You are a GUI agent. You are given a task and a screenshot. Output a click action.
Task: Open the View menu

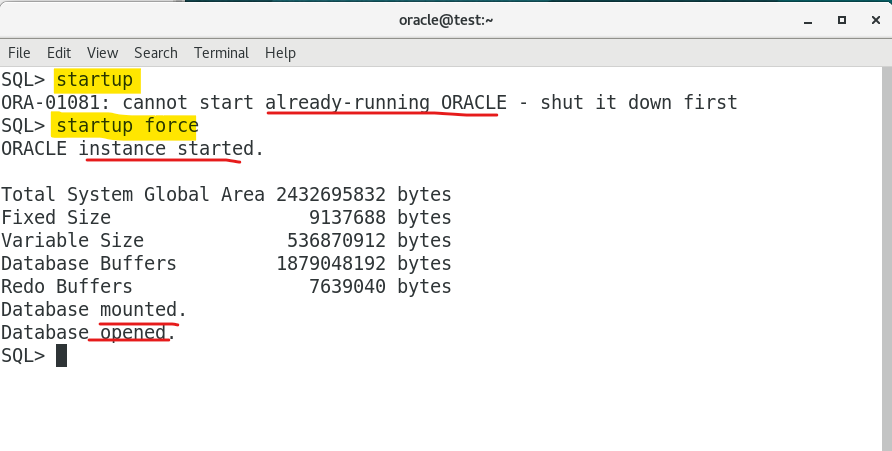[102, 53]
